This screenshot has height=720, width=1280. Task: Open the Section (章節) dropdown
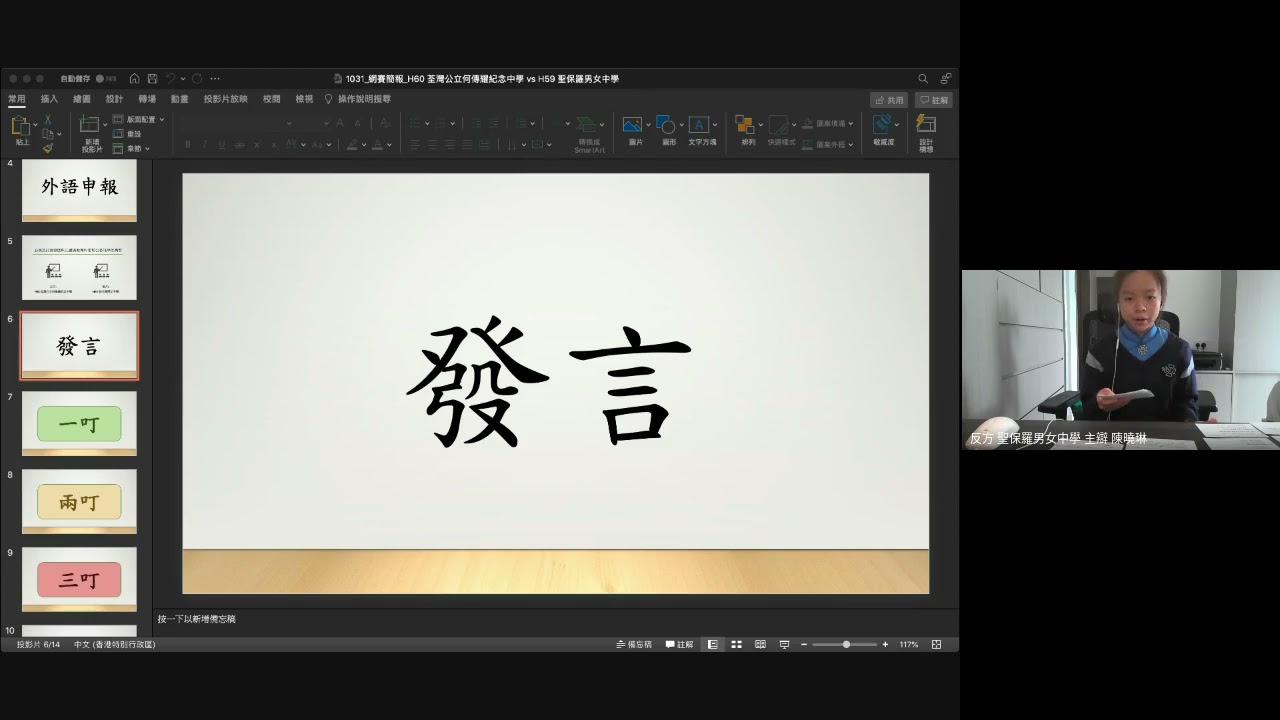(131, 148)
